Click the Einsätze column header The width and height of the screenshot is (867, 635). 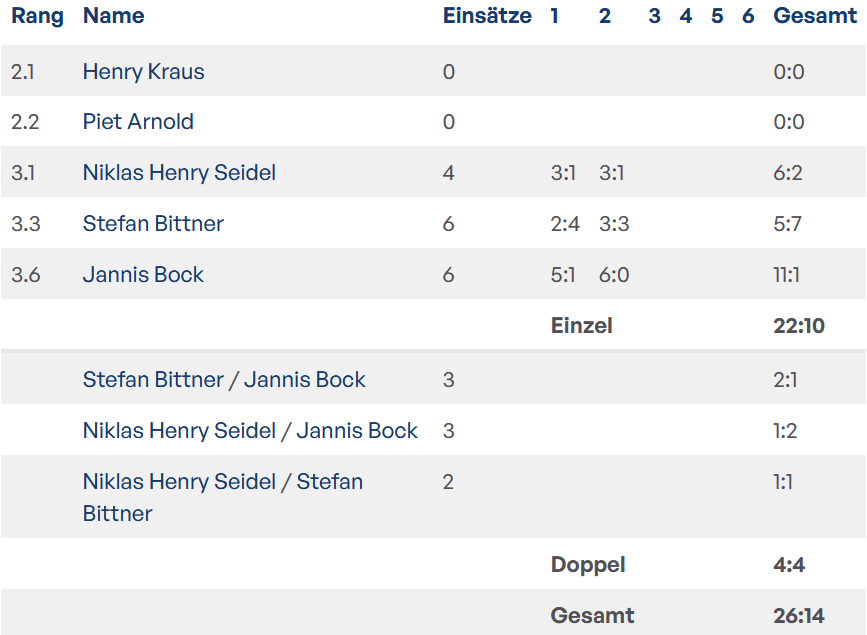tap(487, 16)
